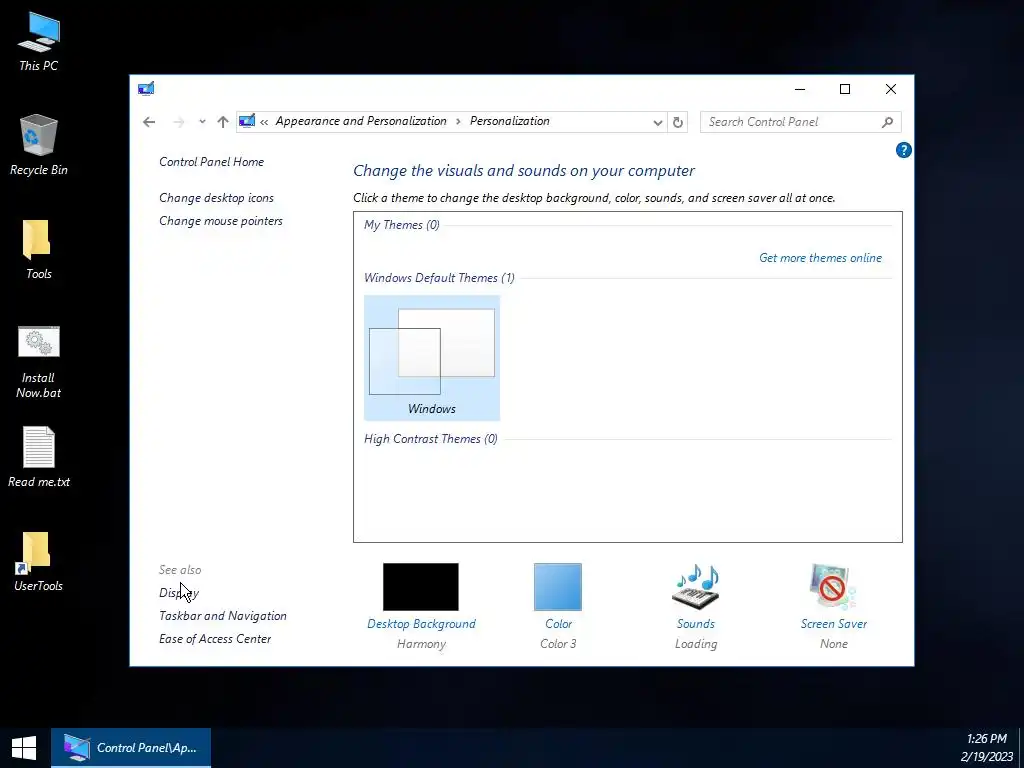The width and height of the screenshot is (1024, 768).
Task: Click Get more themes online link
Action: point(820,258)
